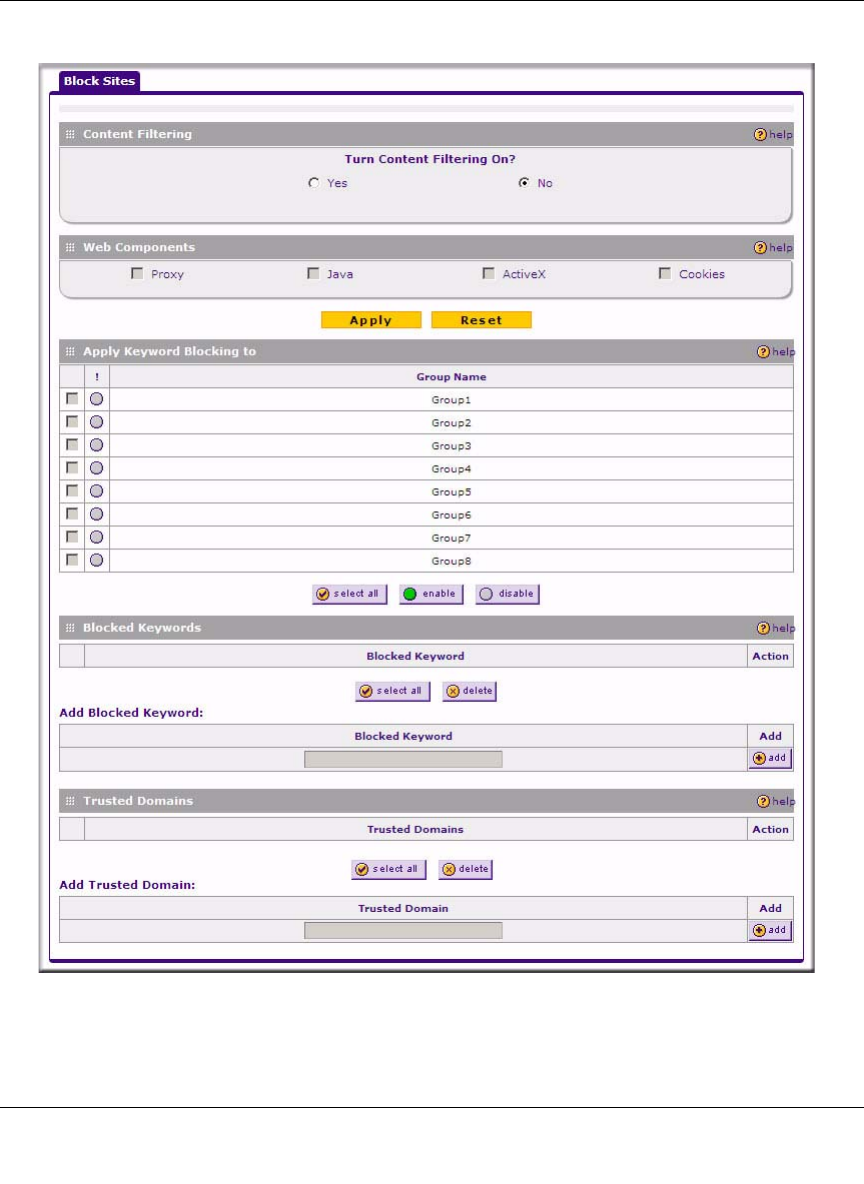
Task: Open the Block Sites tab
Action: pyautogui.click(x=99, y=81)
